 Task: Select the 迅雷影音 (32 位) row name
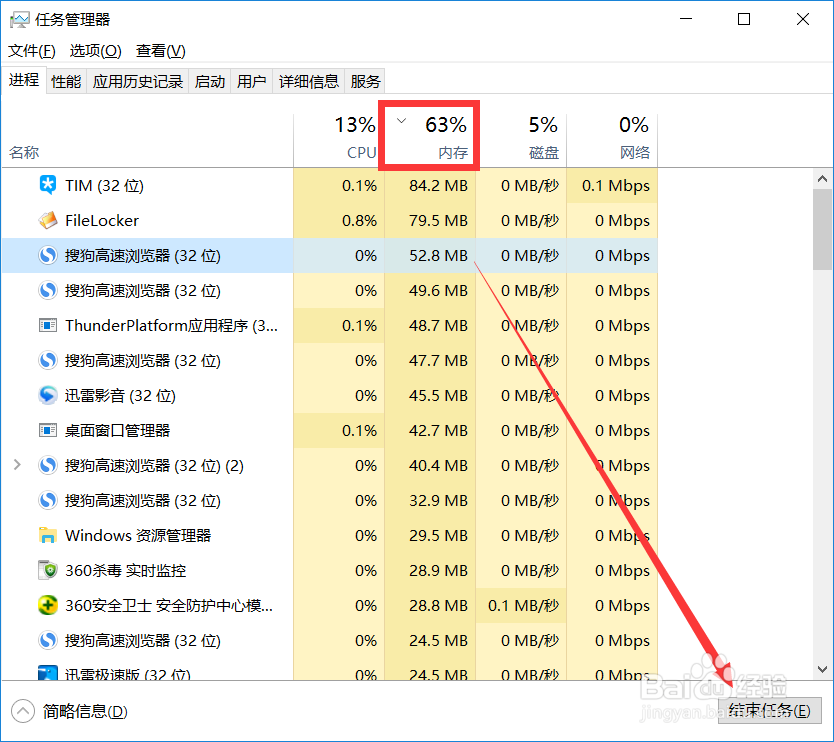[120, 395]
